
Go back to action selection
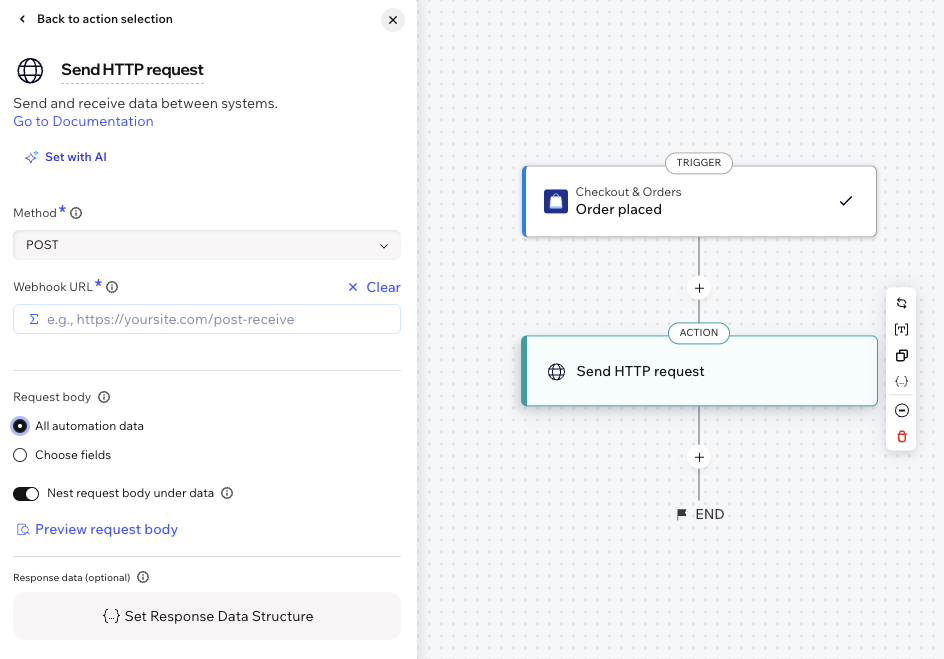tap(96, 19)
